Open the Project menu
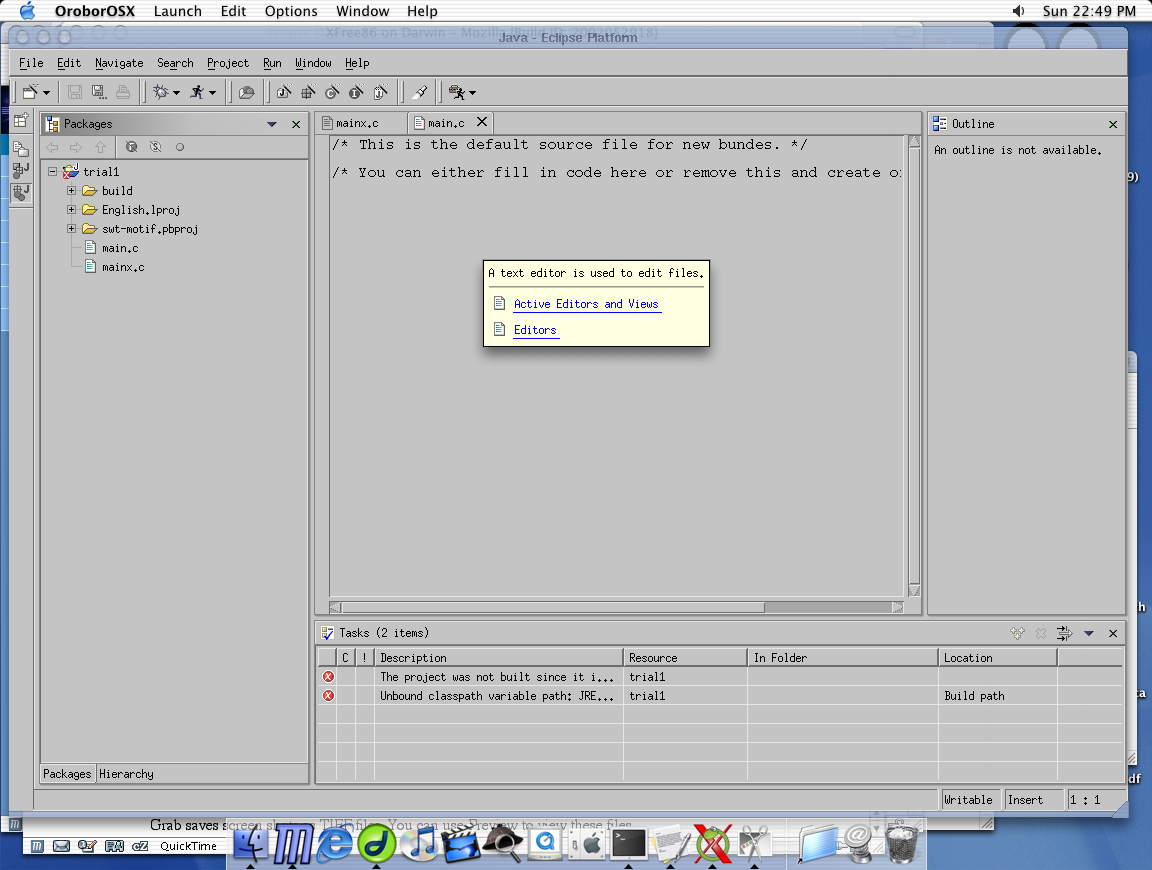 (228, 63)
